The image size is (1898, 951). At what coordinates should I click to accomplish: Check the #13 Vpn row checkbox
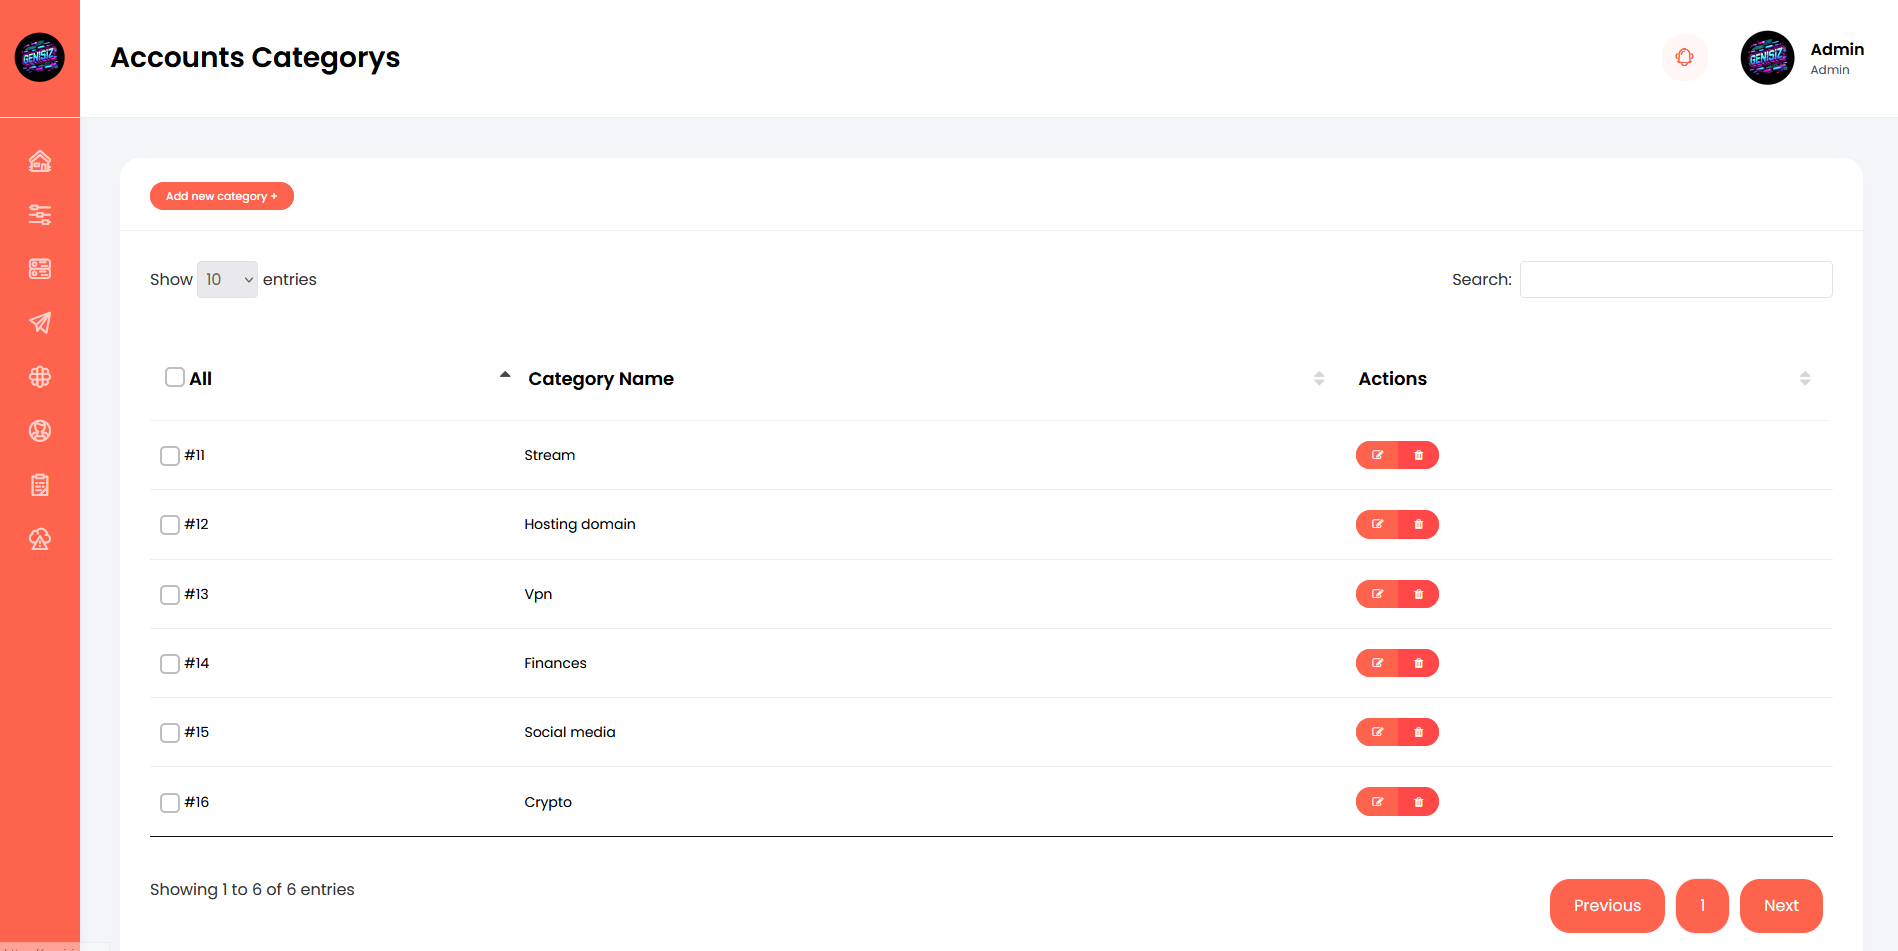click(170, 595)
